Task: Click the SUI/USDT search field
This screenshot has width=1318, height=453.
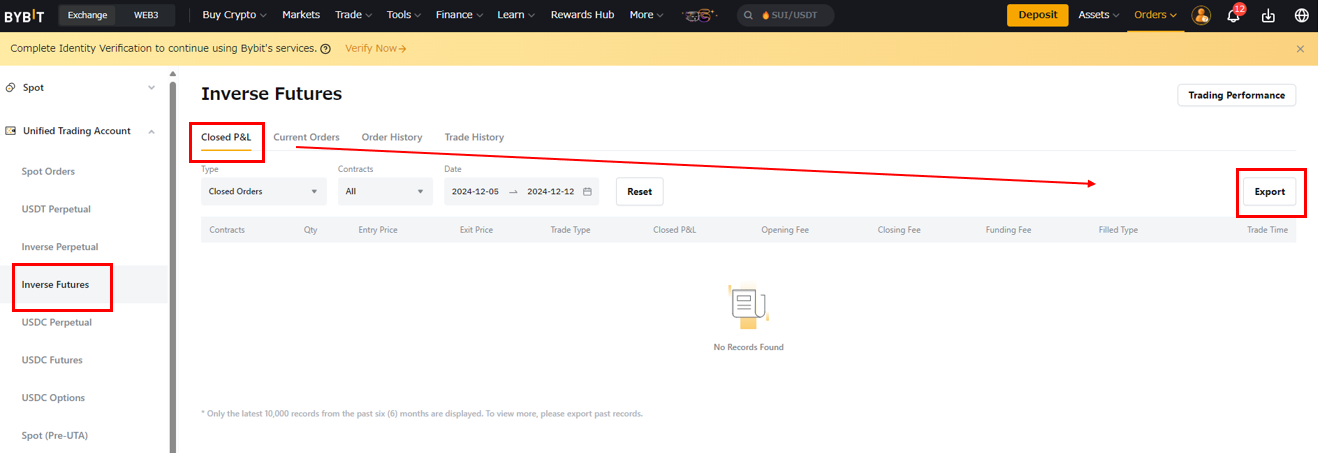Action: pyautogui.click(x=785, y=15)
